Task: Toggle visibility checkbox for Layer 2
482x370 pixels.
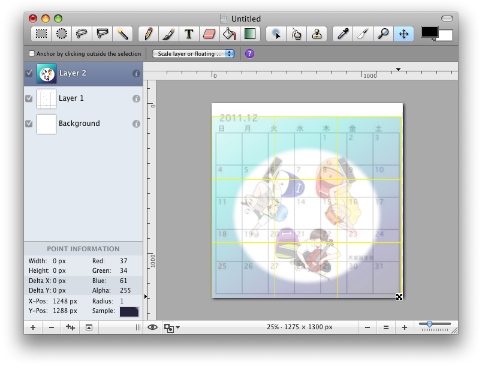Action: click(x=29, y=73)
